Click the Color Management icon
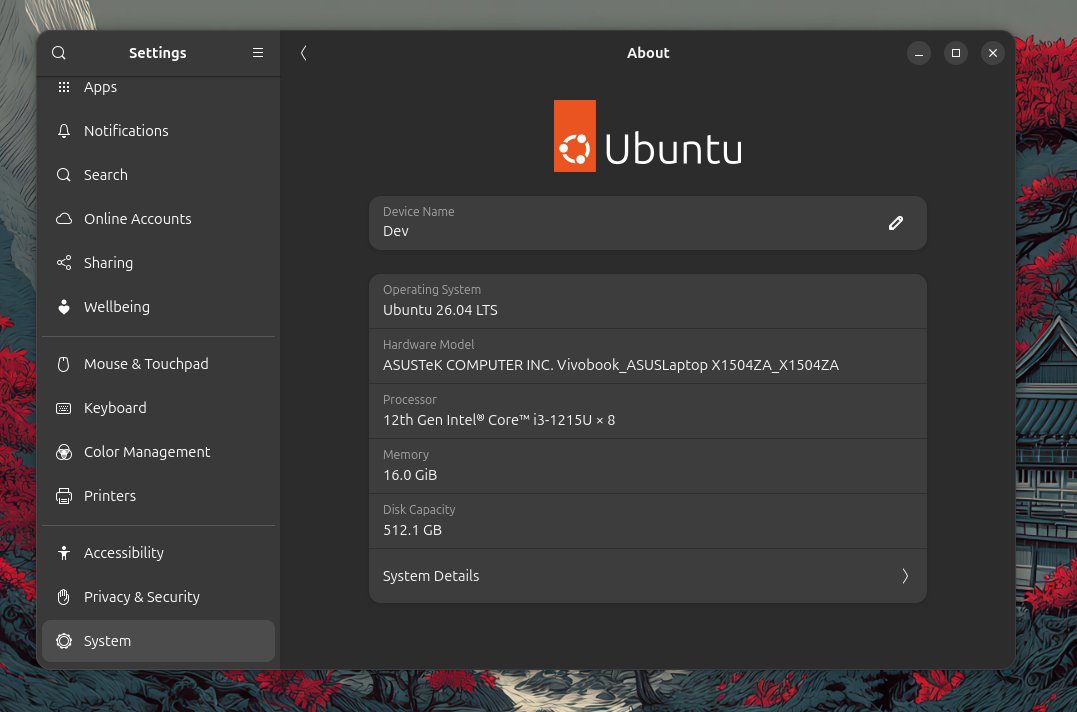This screenshot has width=1077, height=712. click(x=64, y=452)
